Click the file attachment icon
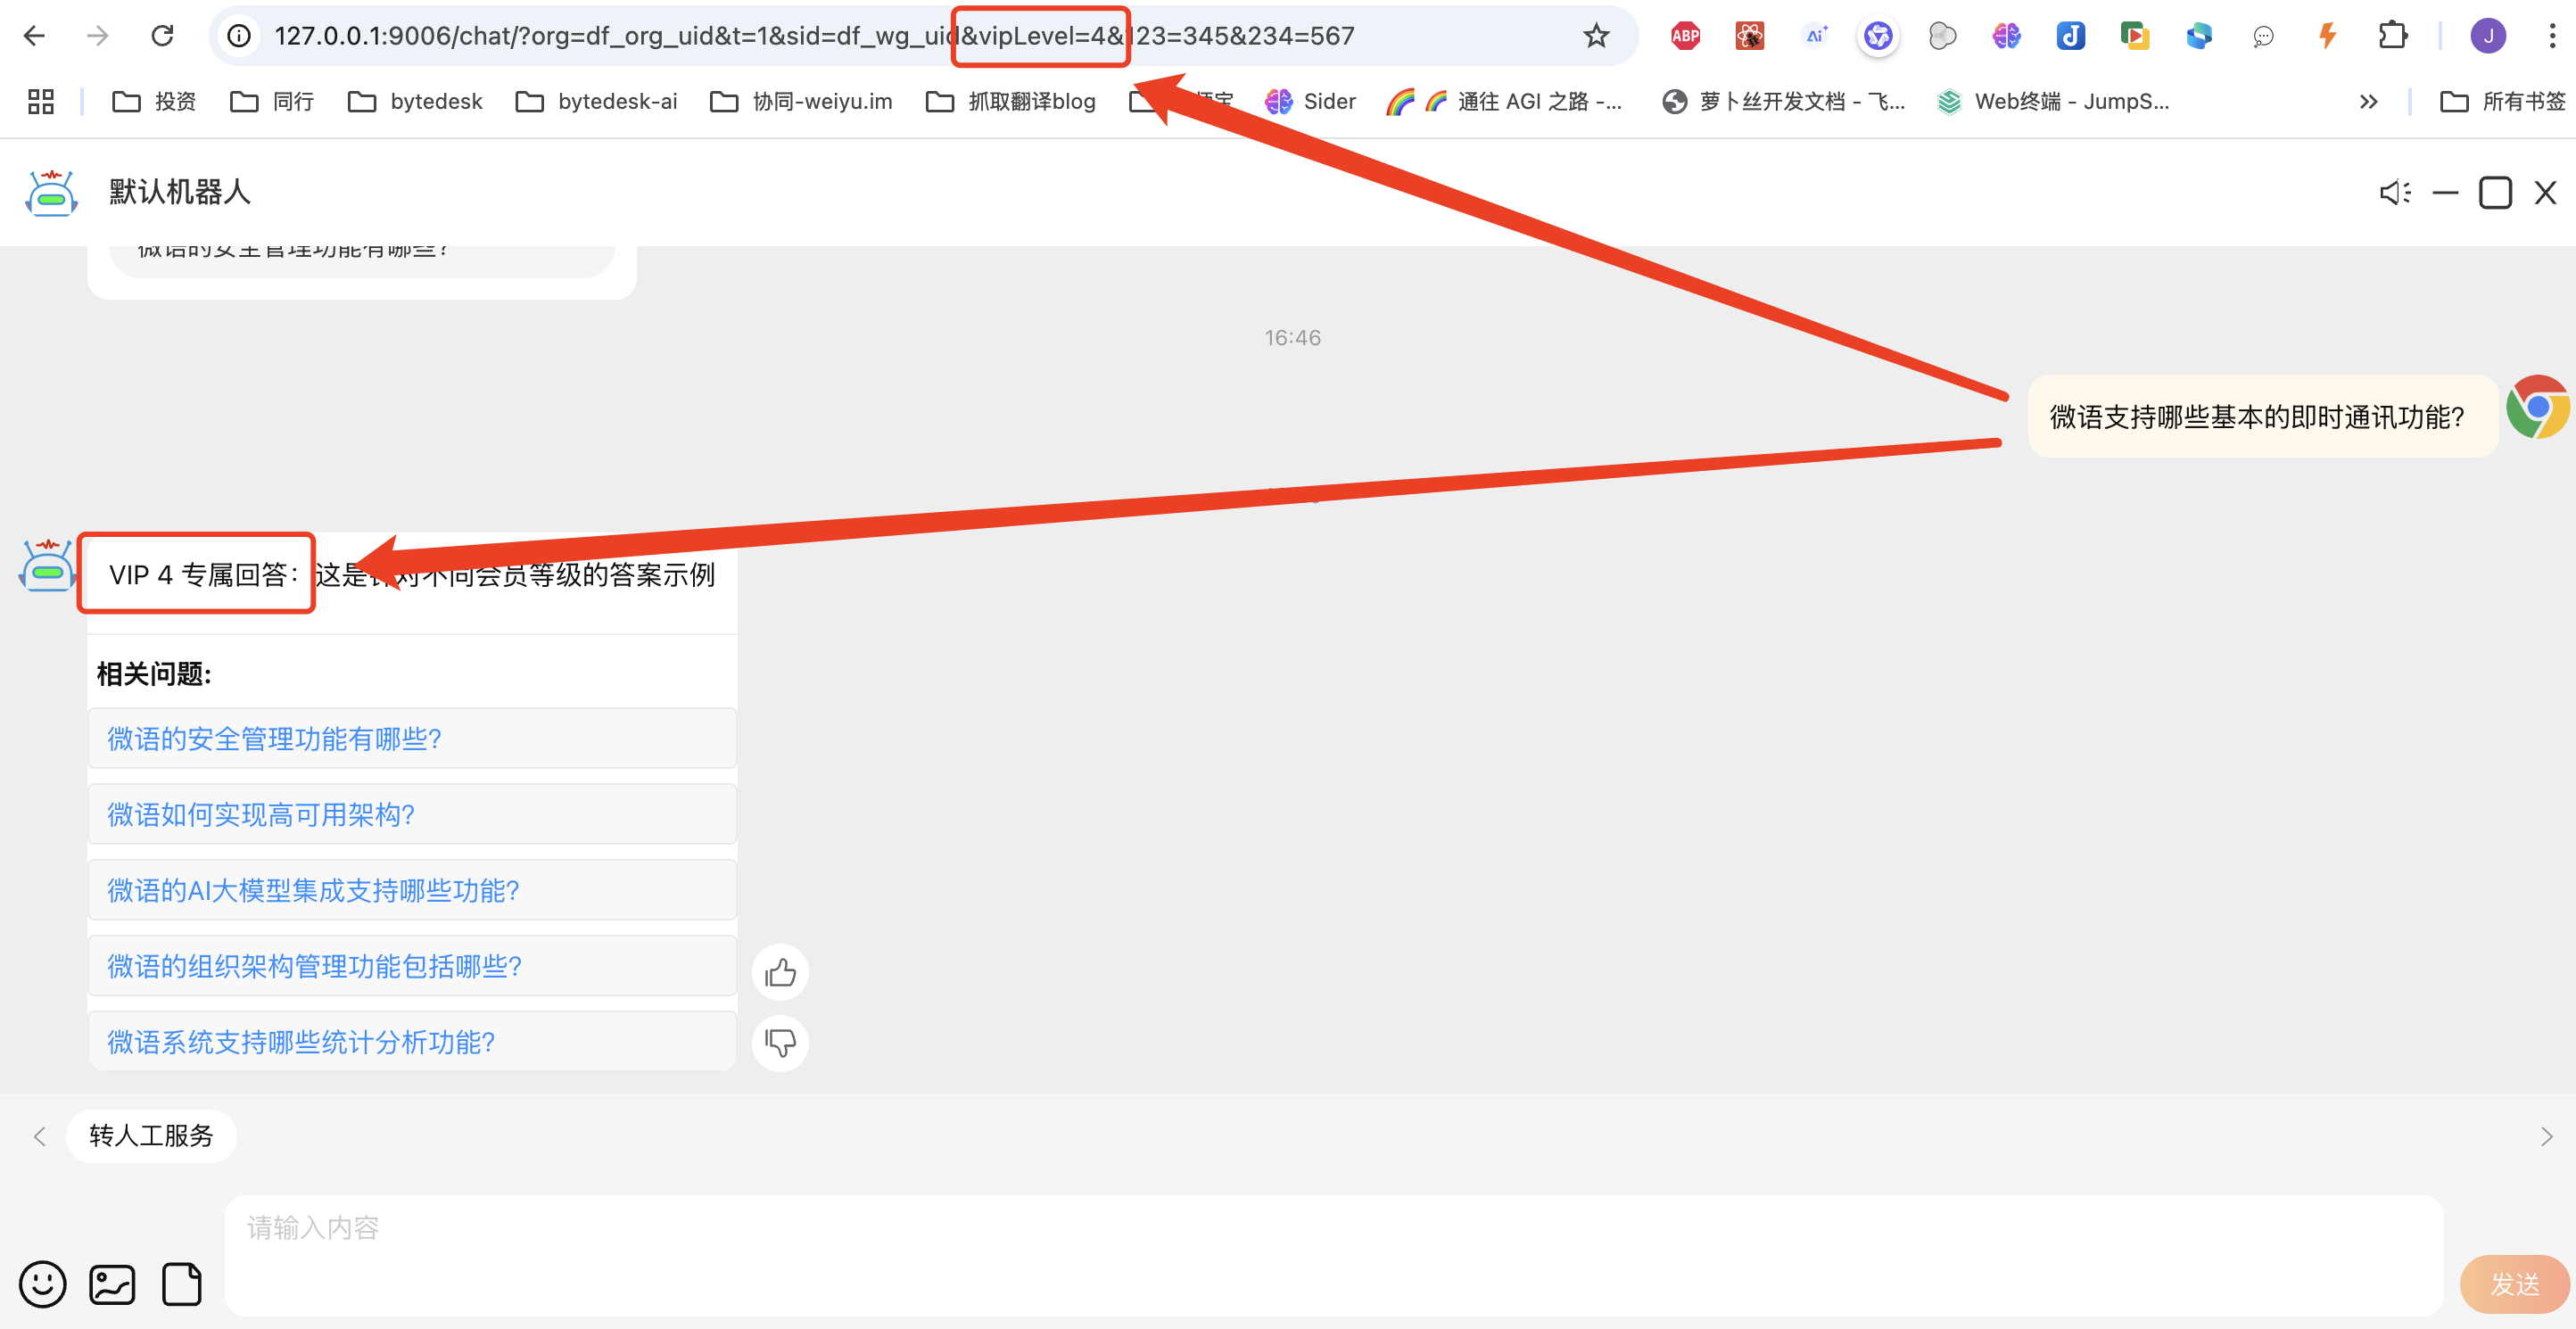The image size is (2576, 1329). 181,1284
